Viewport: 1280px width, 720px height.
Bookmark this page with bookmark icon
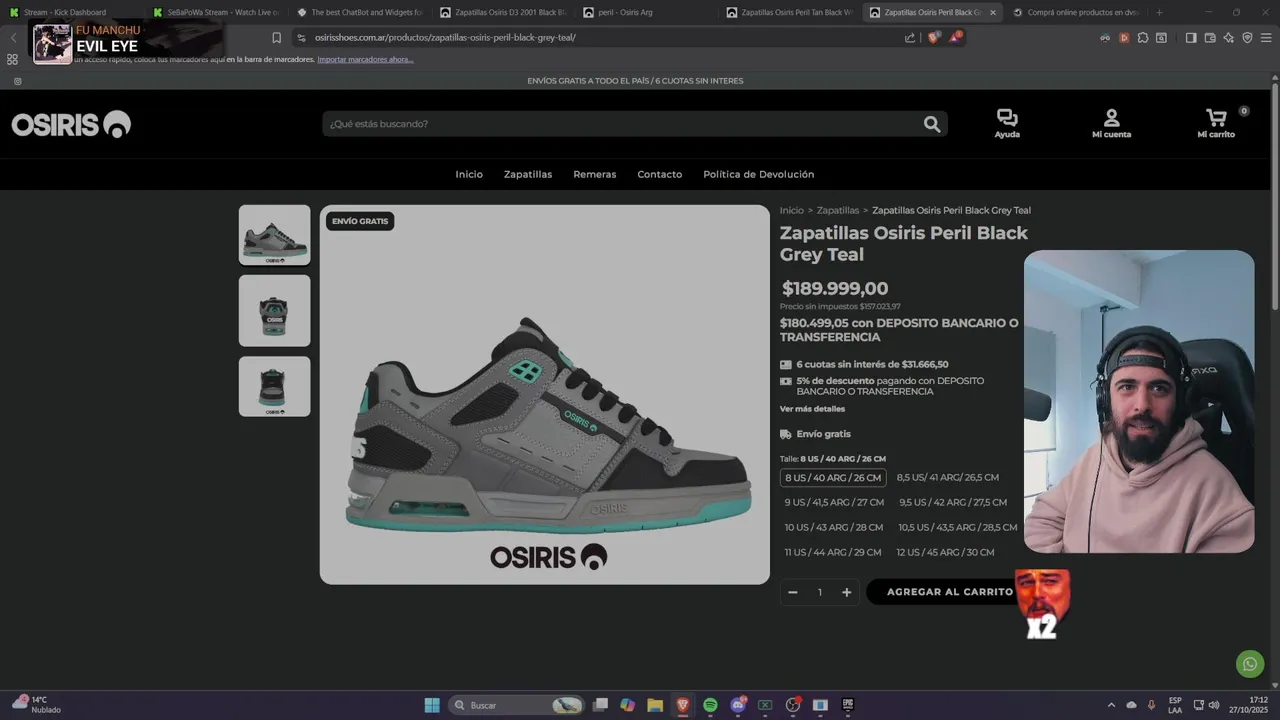pyautogui.click(x=277, y=38)
